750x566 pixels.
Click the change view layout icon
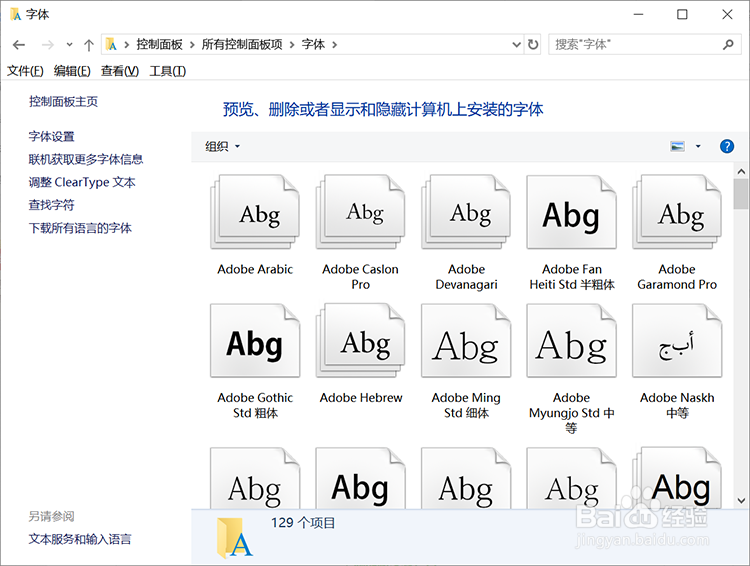click(677, 146)
